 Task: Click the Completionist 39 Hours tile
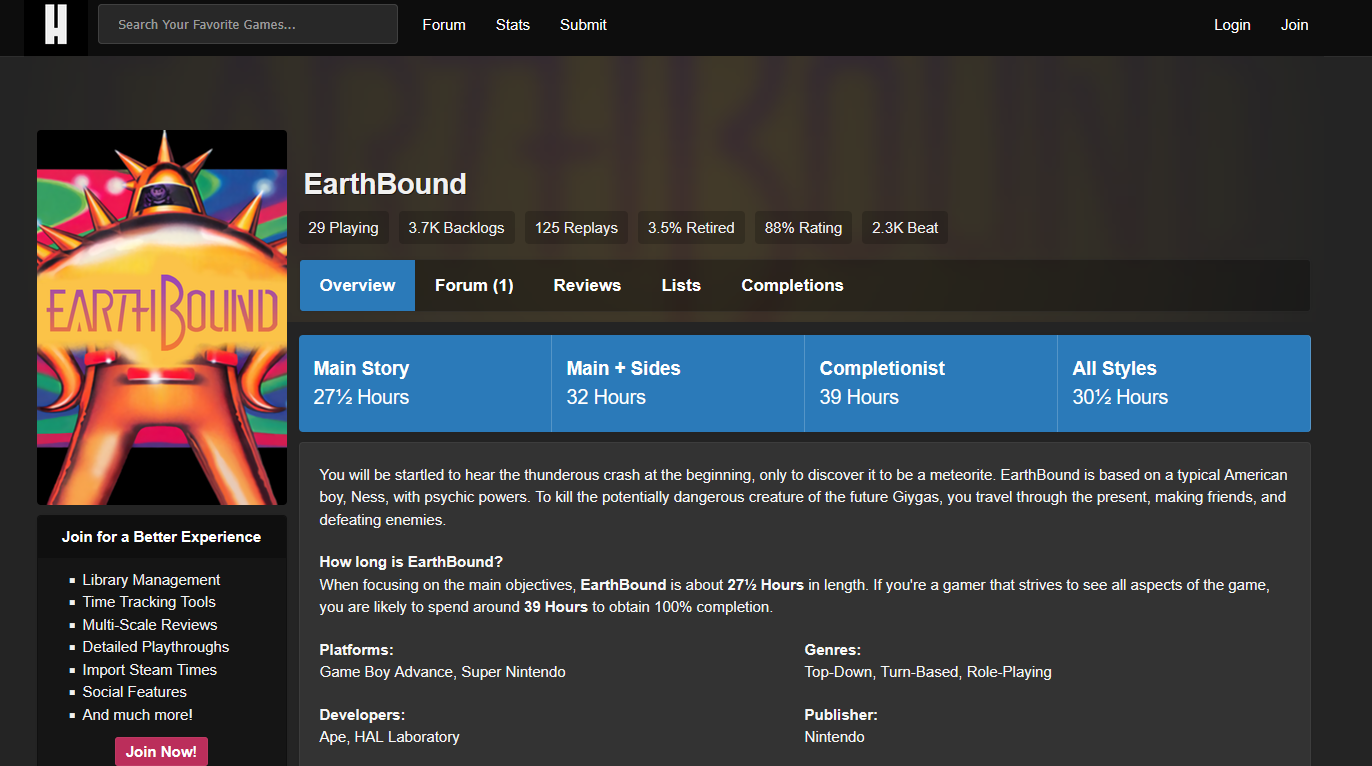[931, 383]
